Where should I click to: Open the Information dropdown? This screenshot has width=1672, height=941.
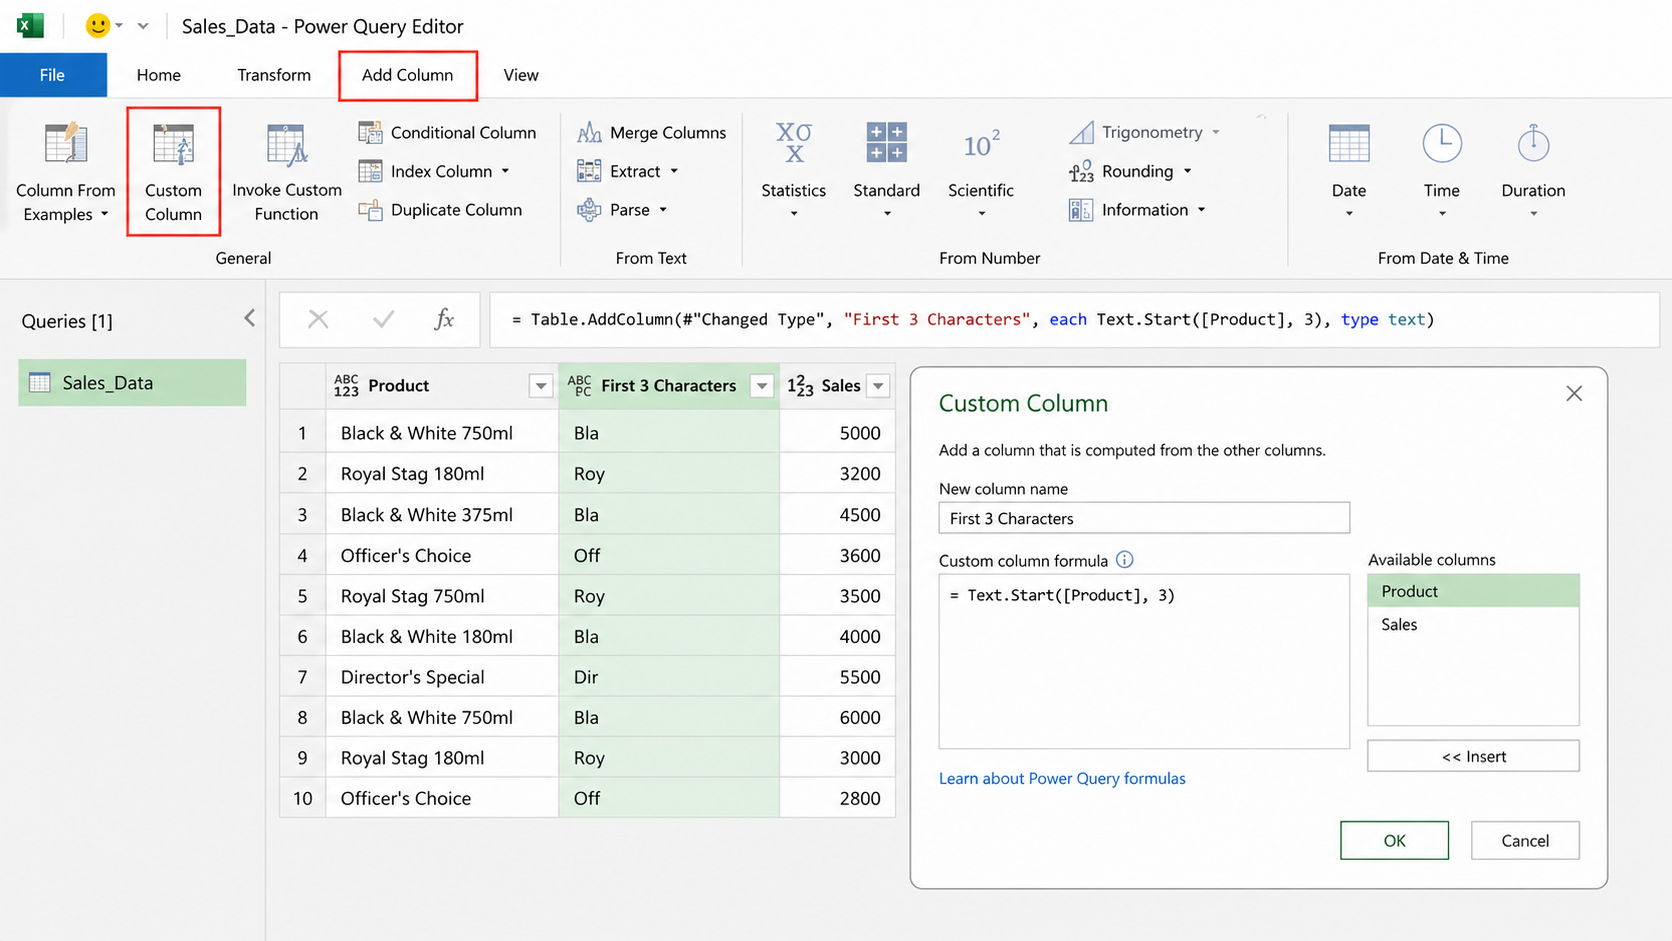pos(1202,210)
